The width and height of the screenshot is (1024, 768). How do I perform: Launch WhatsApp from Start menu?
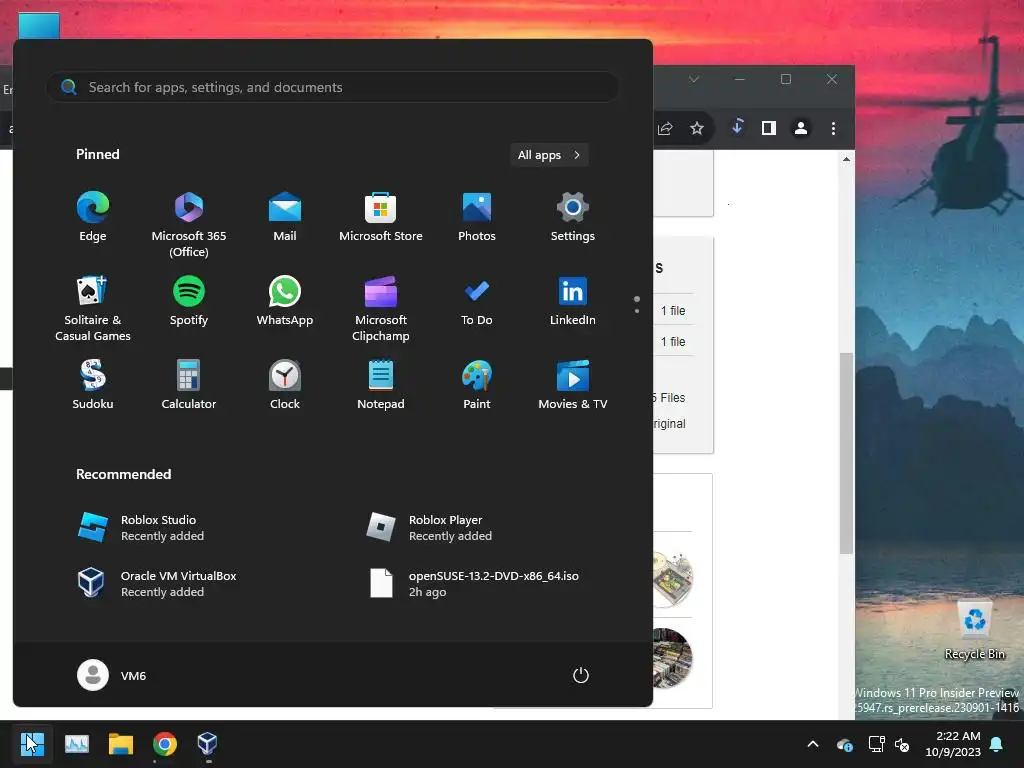click(285, 300)
